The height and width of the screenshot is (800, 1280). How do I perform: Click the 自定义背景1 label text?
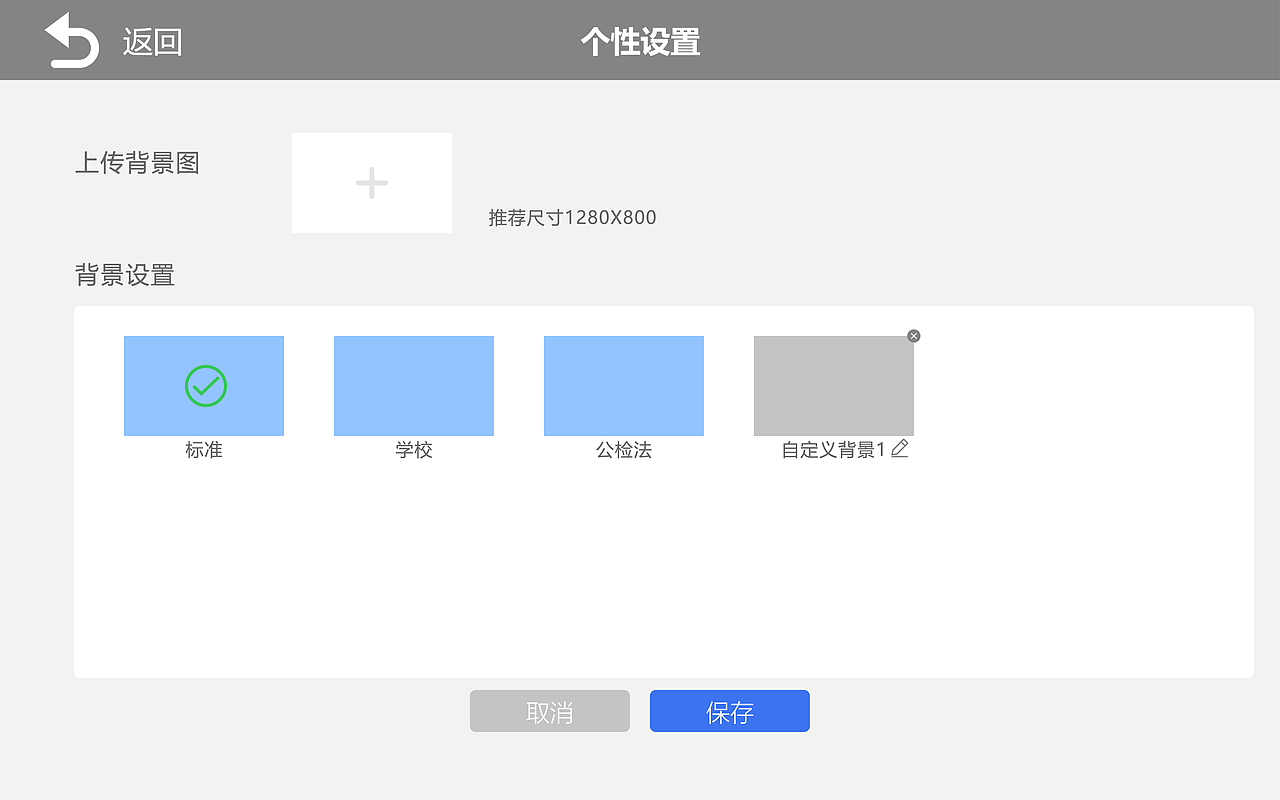[x=832, y=450]
